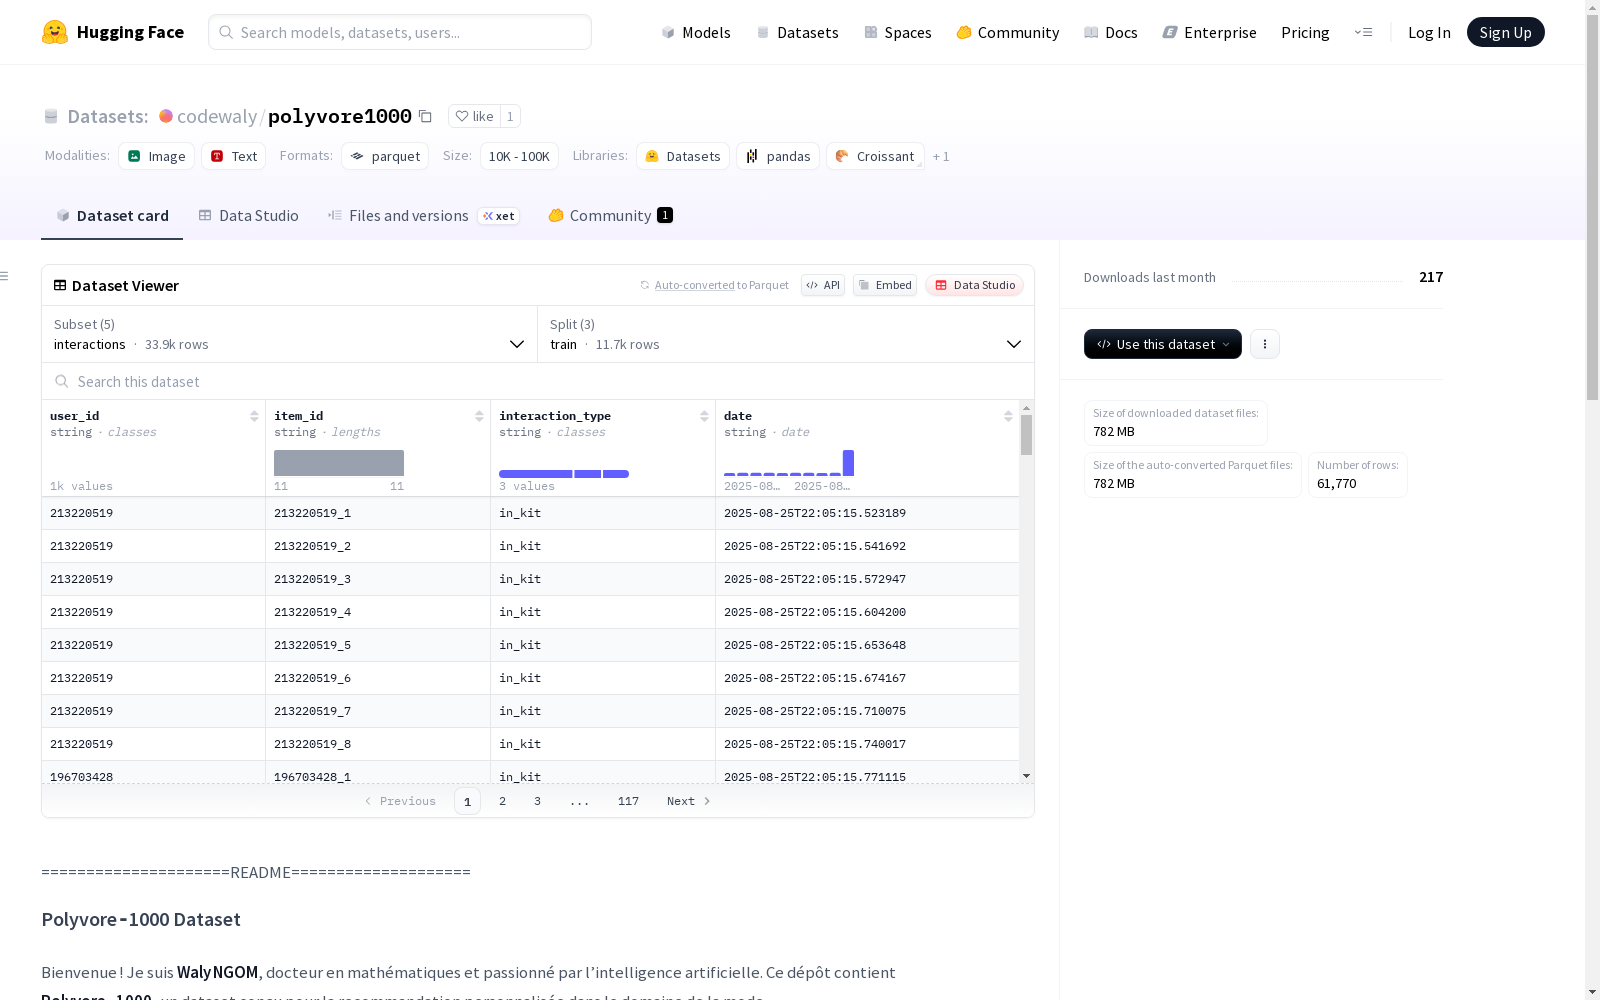This screenshot has height=1000, width=1600.
Task: Focus the search models, datasets, users field
Action: (x=400, y=32)
